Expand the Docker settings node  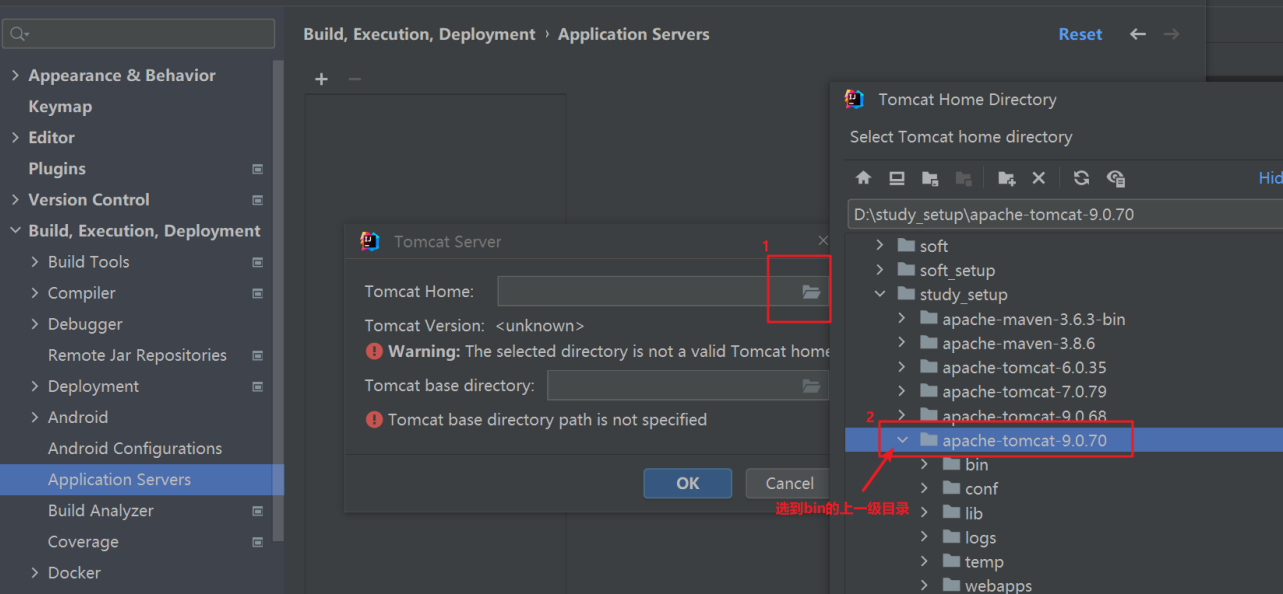click(35, 573)
